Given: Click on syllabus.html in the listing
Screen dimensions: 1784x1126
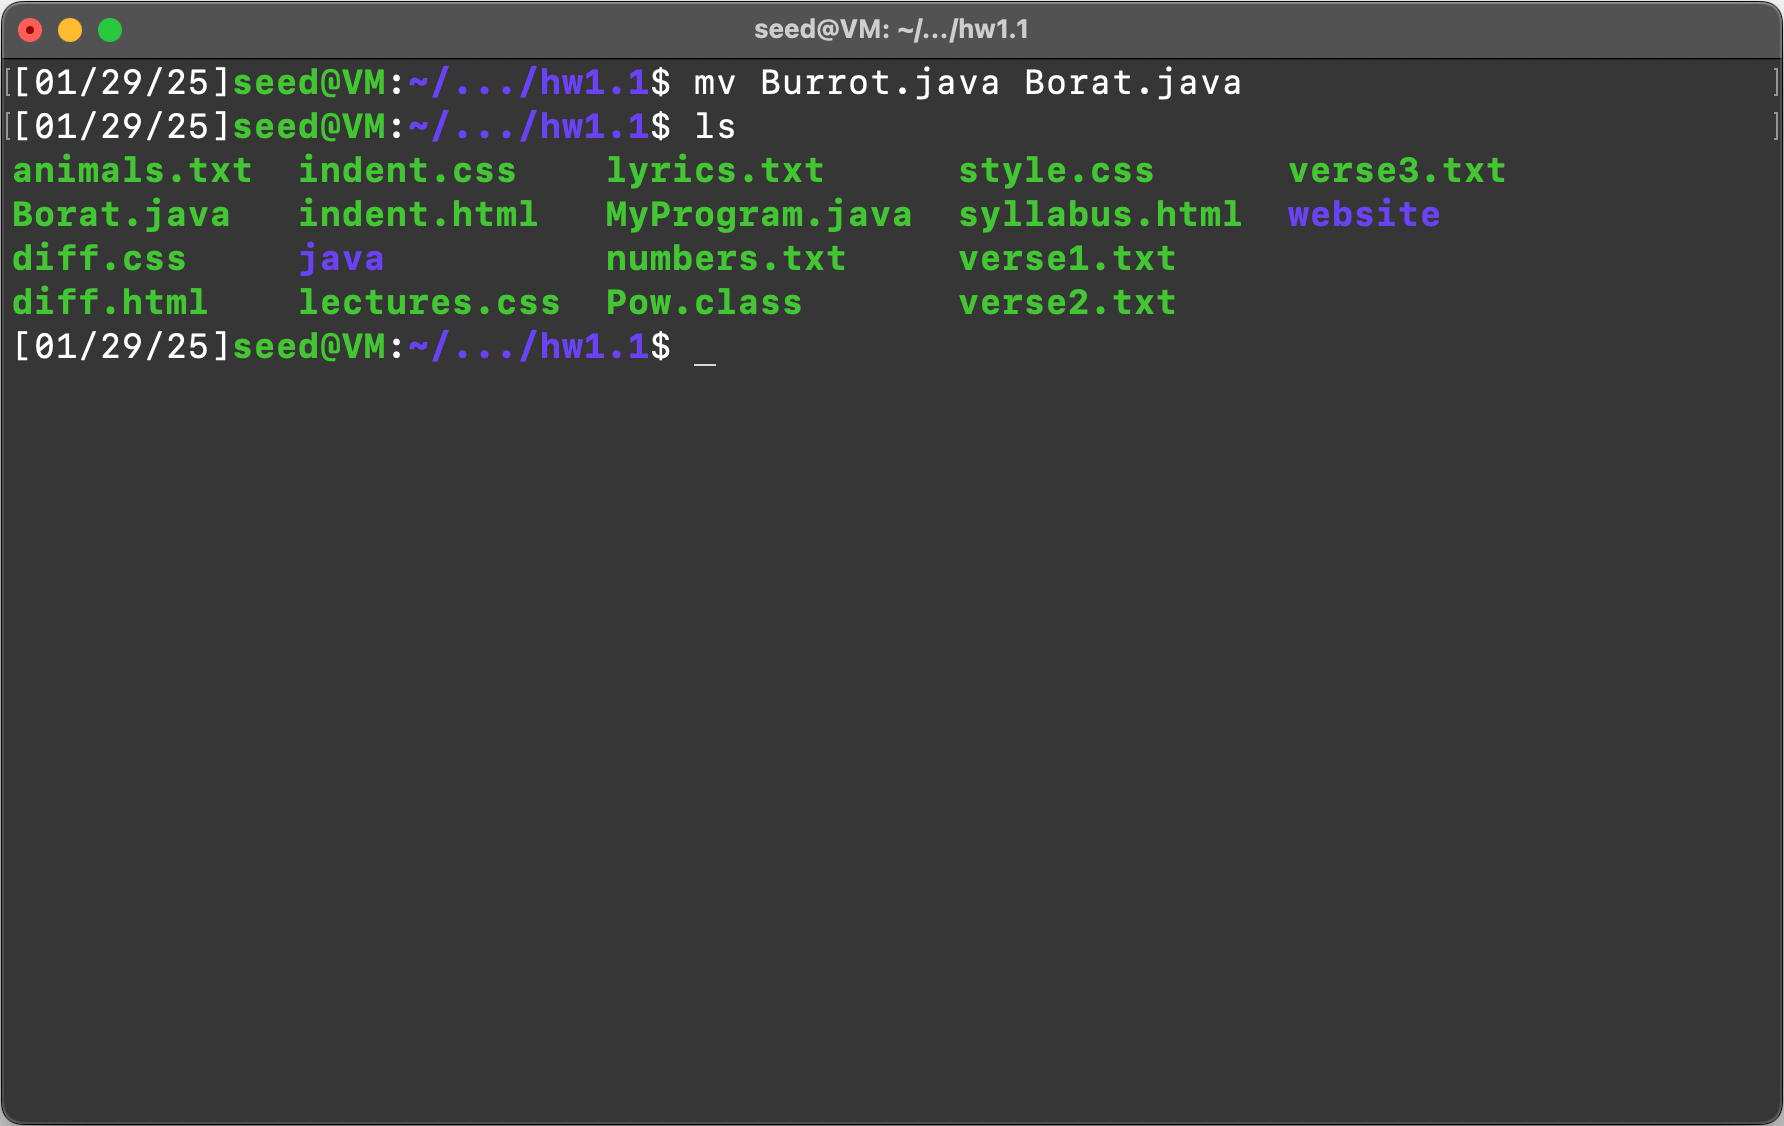Looking at the screenshot, I should click(1100, 215).
